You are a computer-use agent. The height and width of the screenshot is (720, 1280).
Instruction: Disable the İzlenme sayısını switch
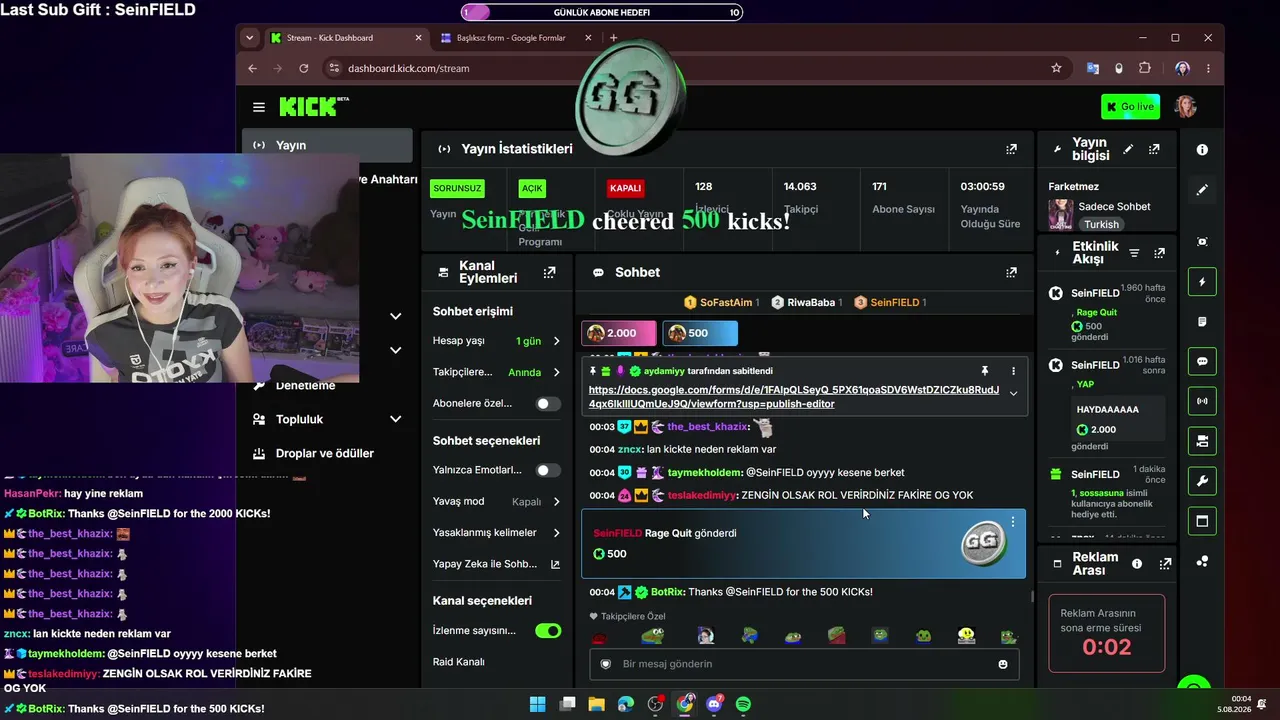tap(548, 631)
